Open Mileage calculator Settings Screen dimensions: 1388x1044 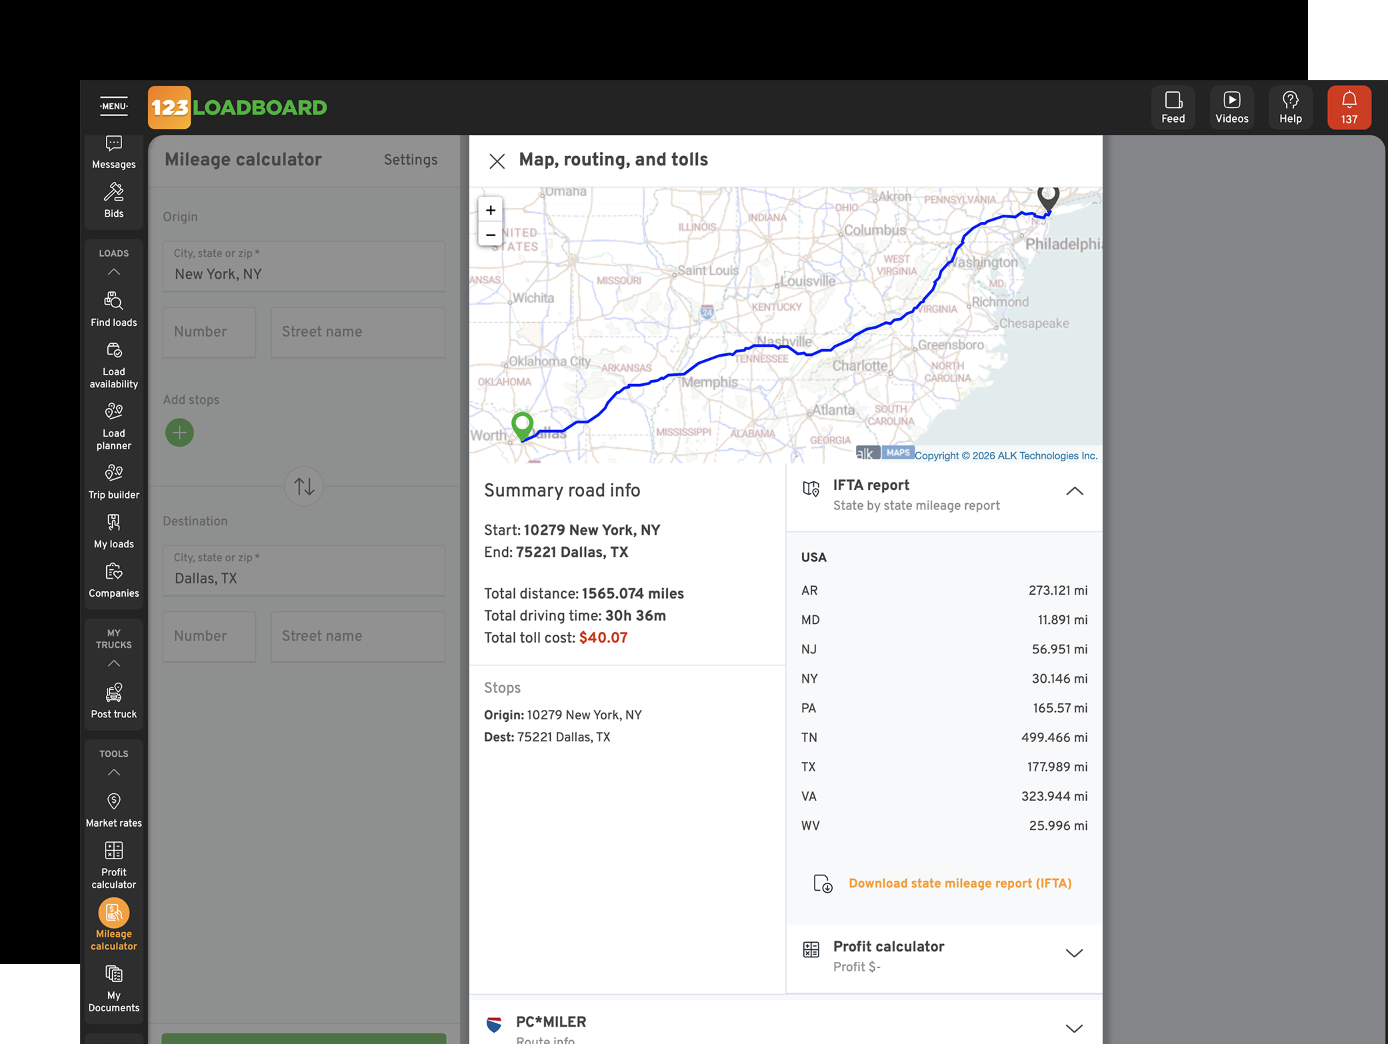[x=411, y=160]
